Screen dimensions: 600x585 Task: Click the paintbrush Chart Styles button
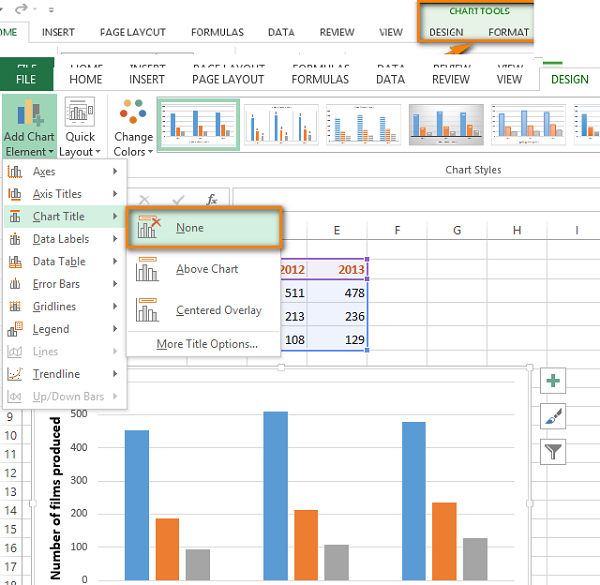(x=553, y=416)
